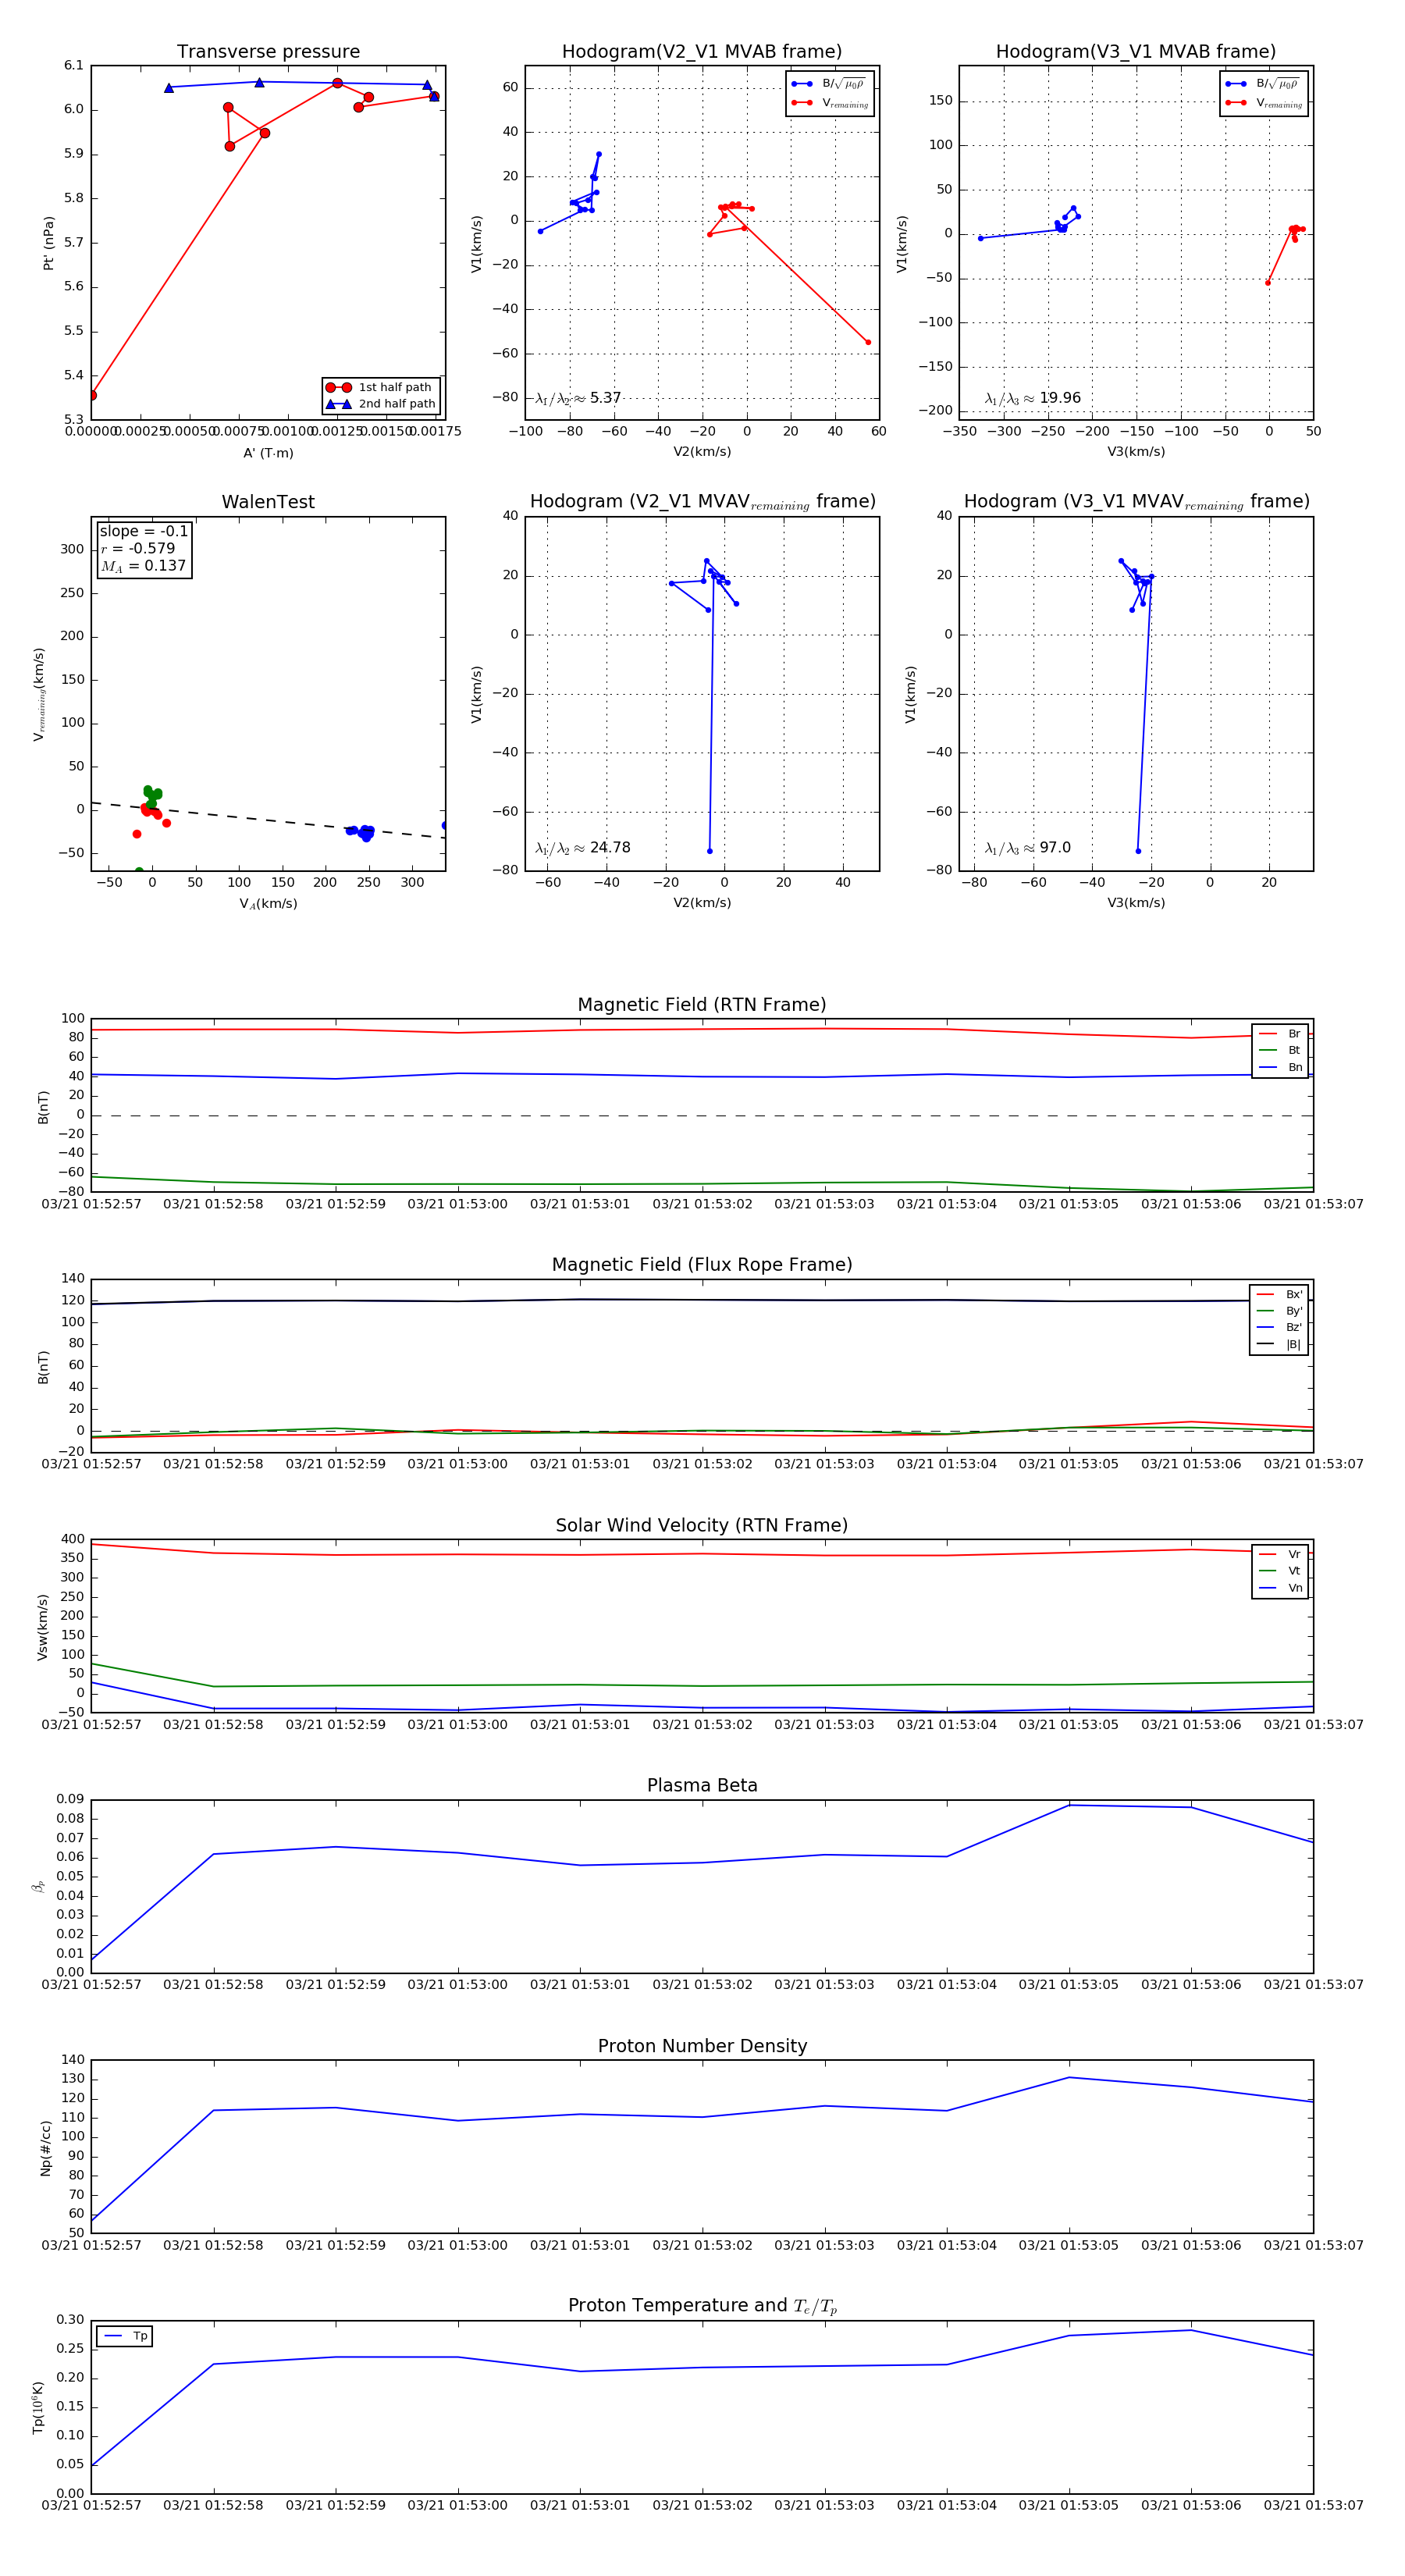Click the "Plasma Beta" plot title
Viewport: 1405px width, 2576px height.
tap(702, 1785)
